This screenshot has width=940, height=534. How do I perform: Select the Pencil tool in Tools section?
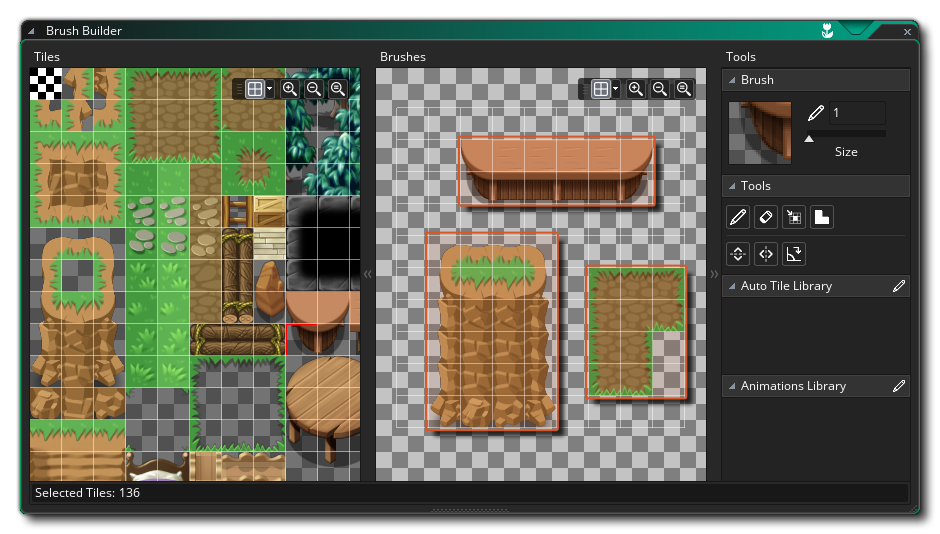737,217
